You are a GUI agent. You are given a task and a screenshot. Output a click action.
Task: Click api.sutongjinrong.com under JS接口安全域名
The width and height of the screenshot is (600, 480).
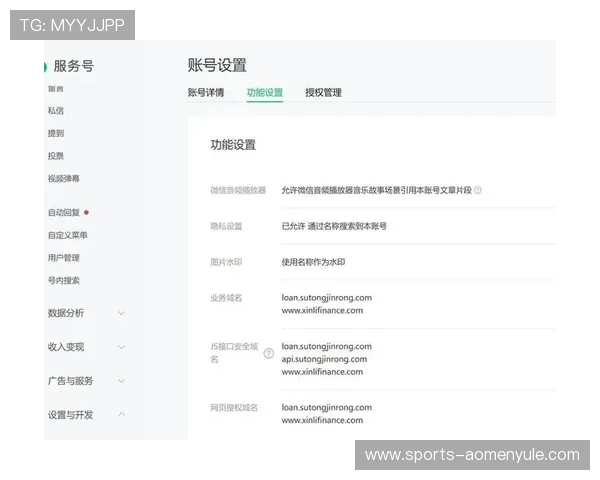[324, 359]
